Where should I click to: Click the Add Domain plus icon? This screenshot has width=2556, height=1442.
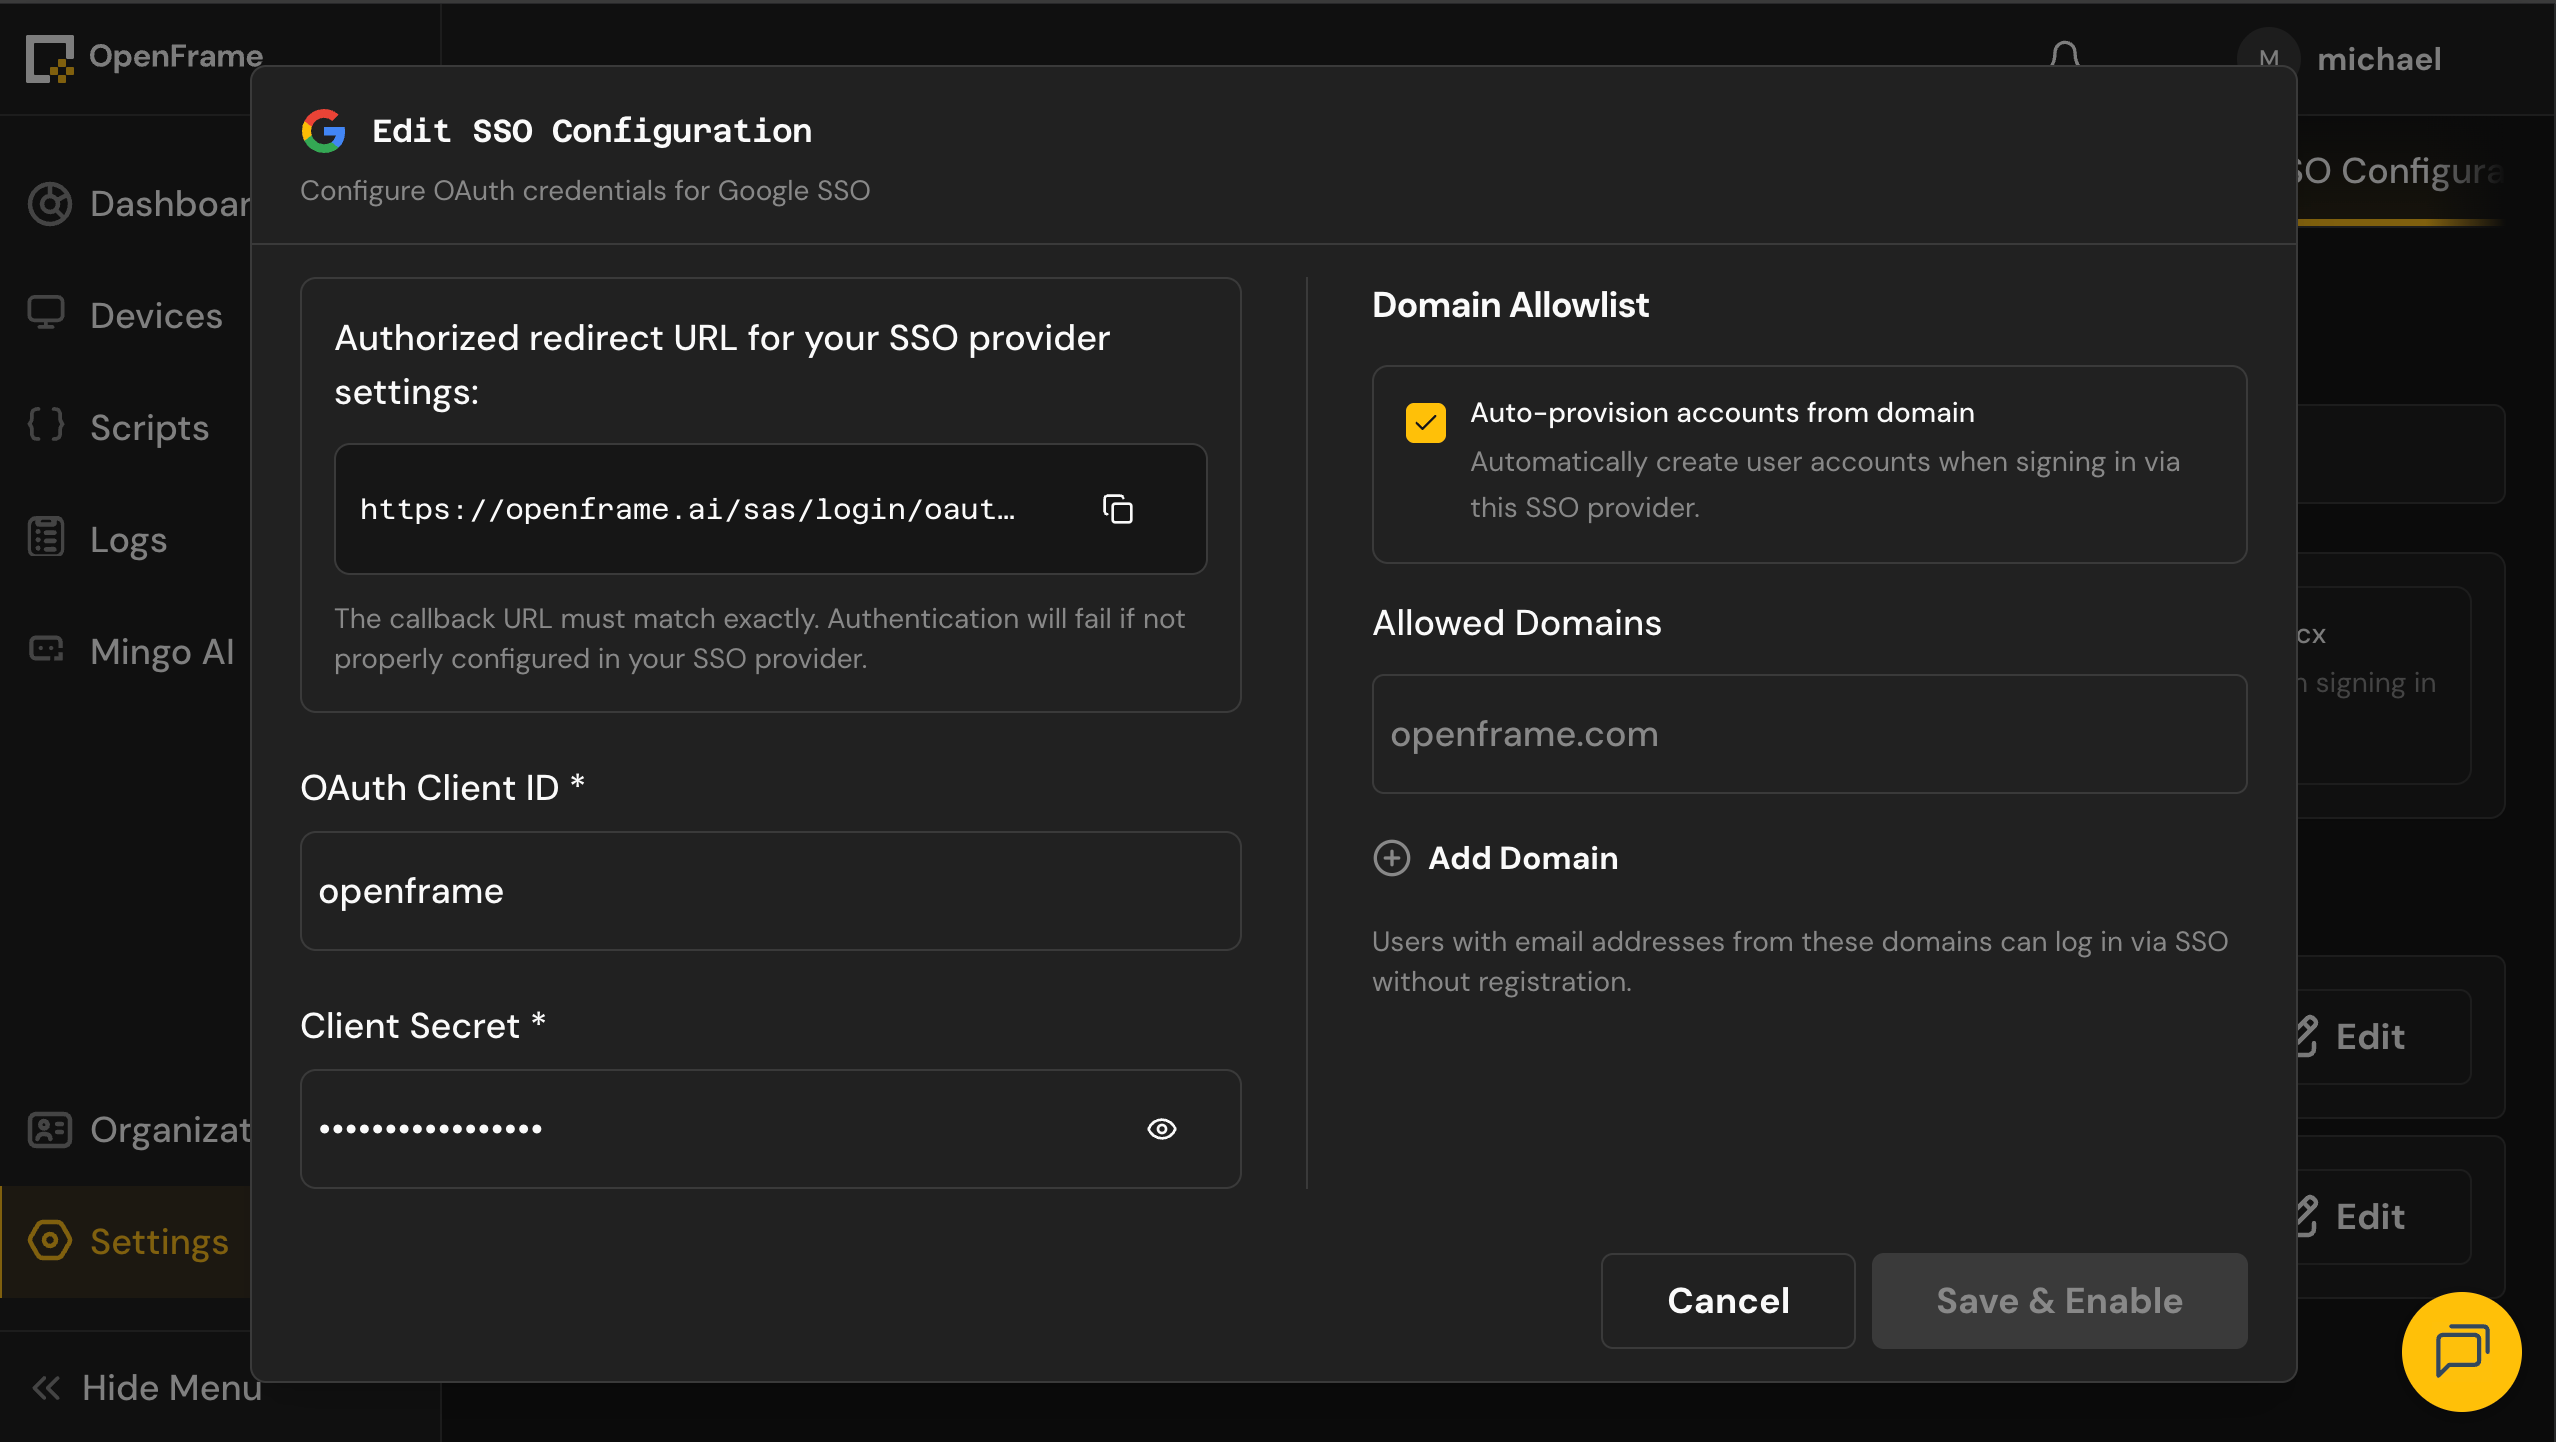[x=1391, y=858]
